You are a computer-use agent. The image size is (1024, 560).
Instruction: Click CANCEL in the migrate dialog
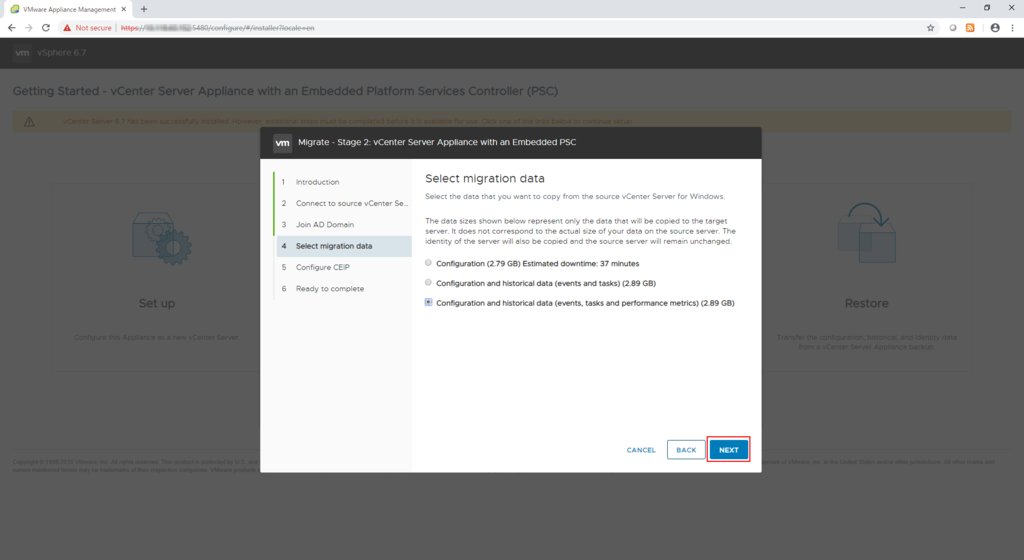click(641, 450)
